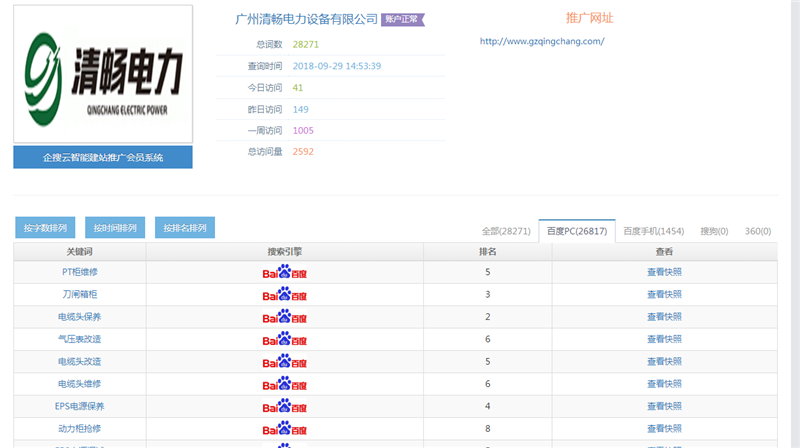Click the 排名 column header
The height and width of the screenshot is (448, 800).
[x=488, y=252]
